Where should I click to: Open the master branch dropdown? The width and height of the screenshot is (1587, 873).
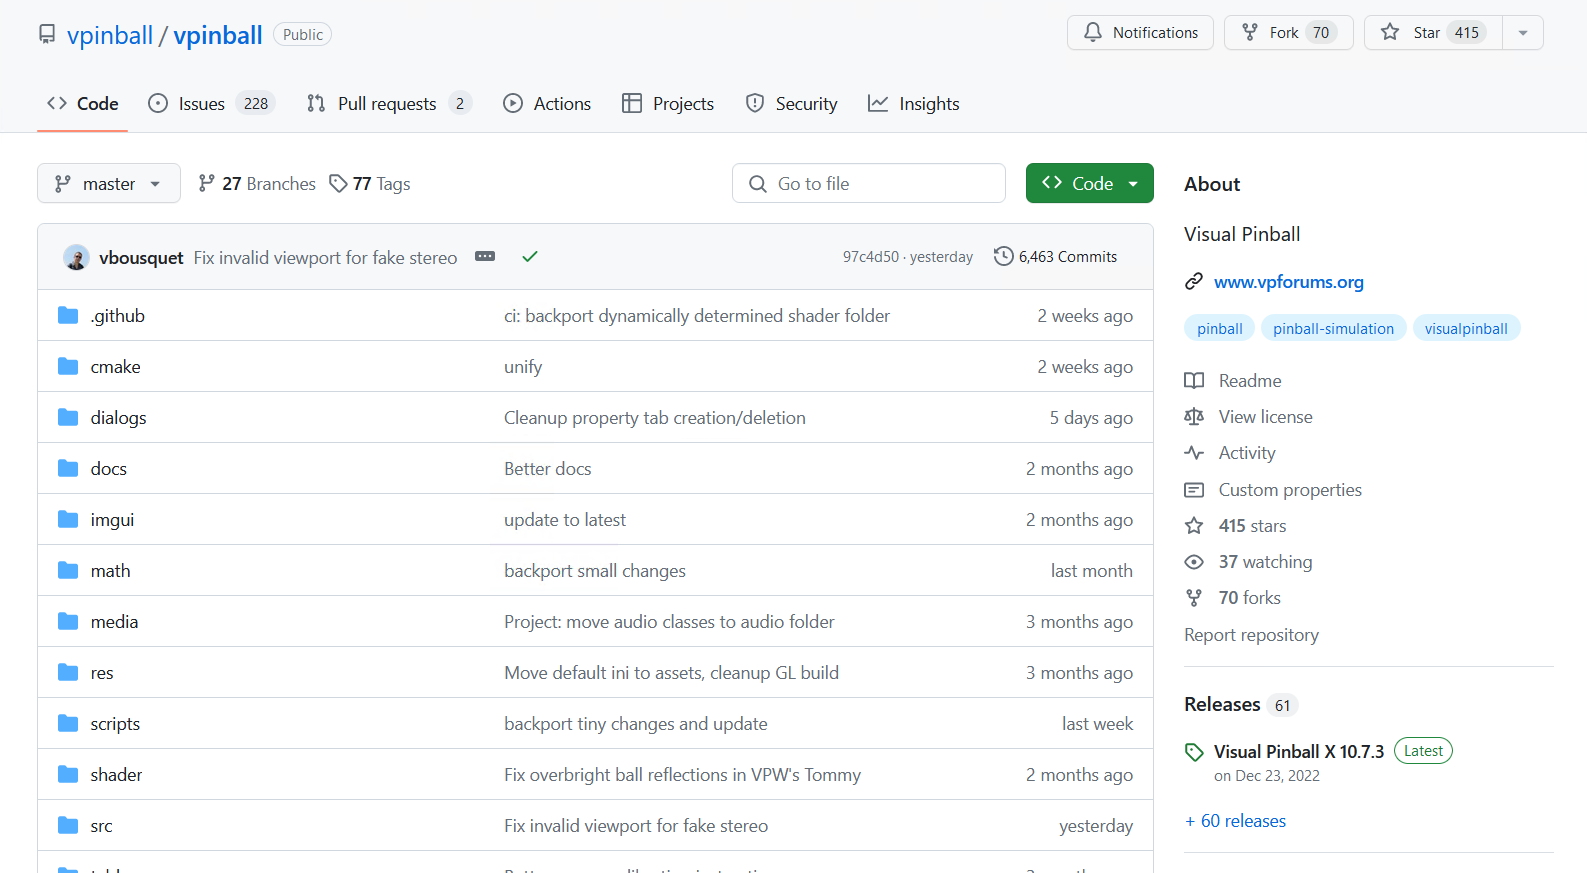109,183
